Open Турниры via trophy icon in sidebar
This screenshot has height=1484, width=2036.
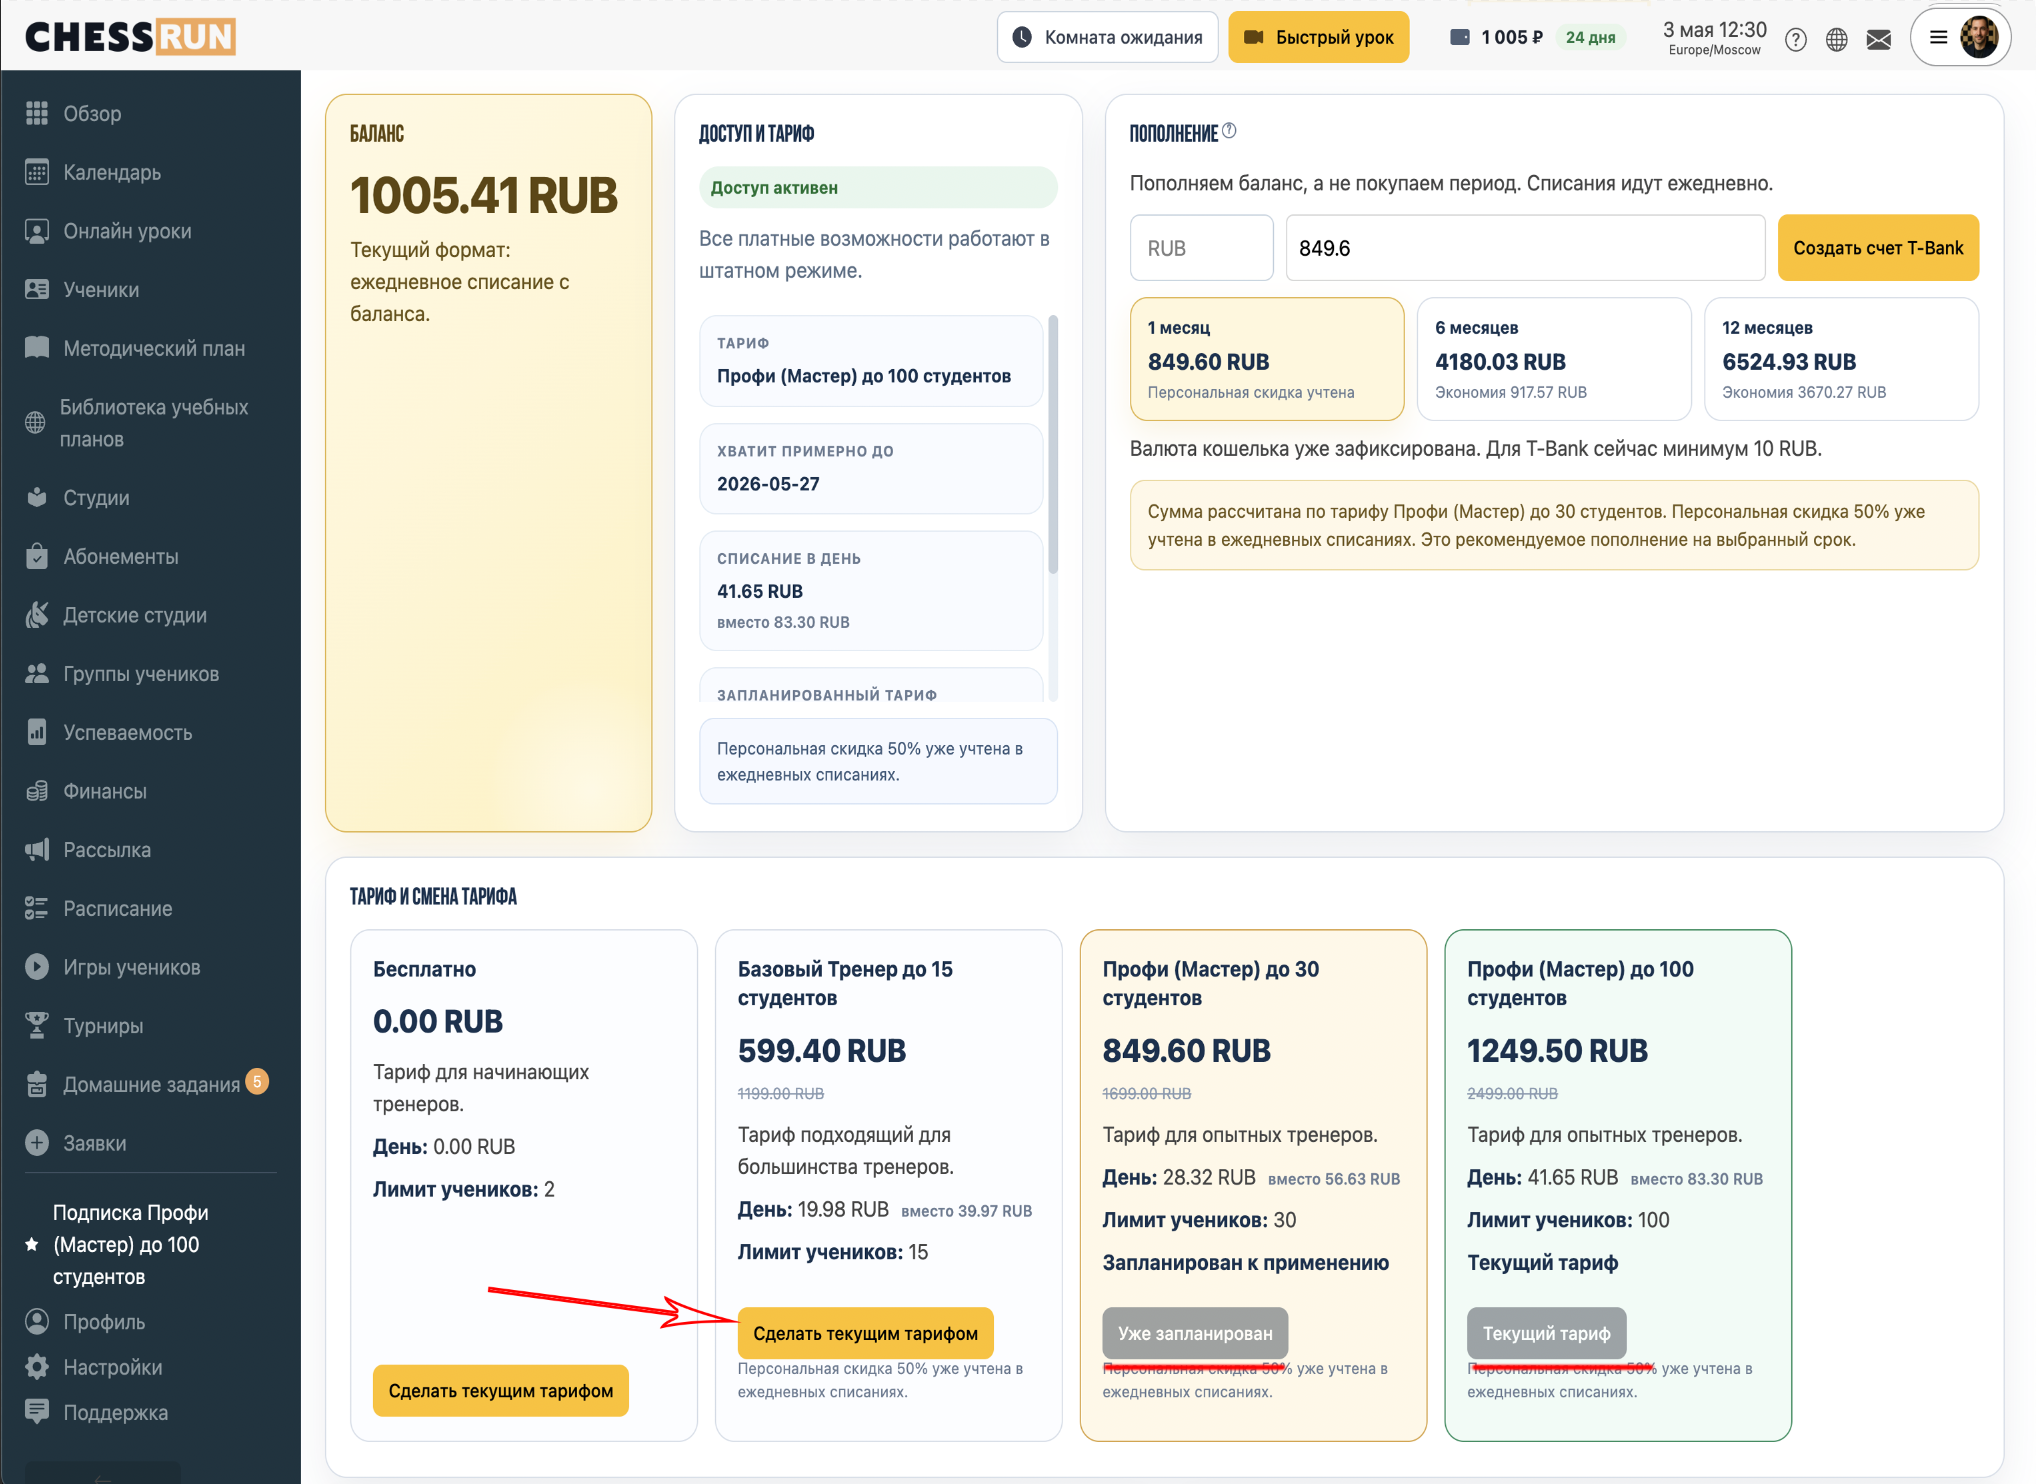coord(37,1025)
